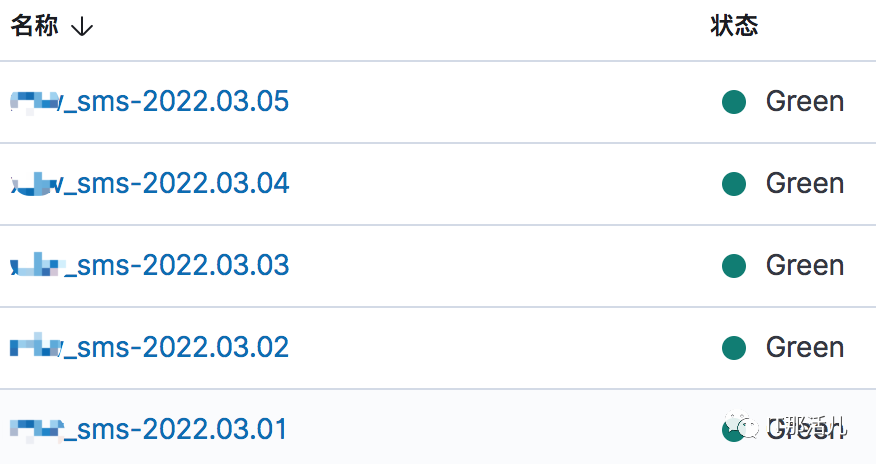Open the _sms-2022.03.03 index link
The height and width of the screenshot is (464, 876).
coord(150,265)
